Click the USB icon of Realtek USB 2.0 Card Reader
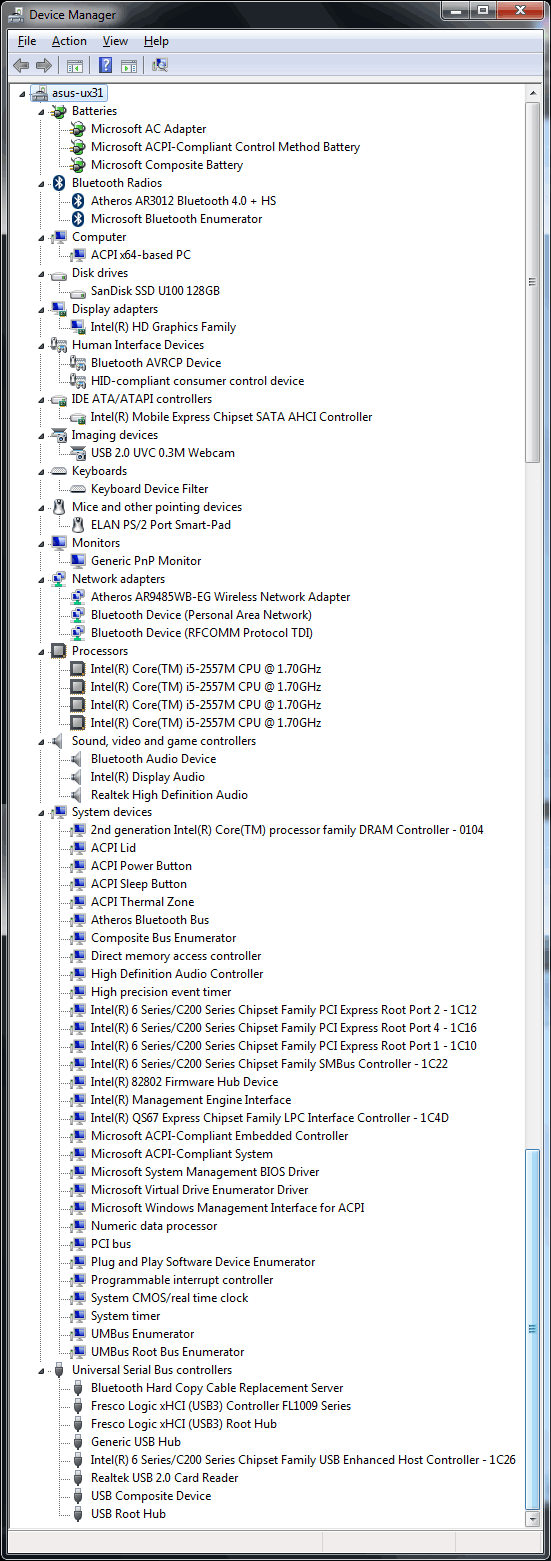The height and width of the screenshot is (1561, 551). (x=78, y=1478)
